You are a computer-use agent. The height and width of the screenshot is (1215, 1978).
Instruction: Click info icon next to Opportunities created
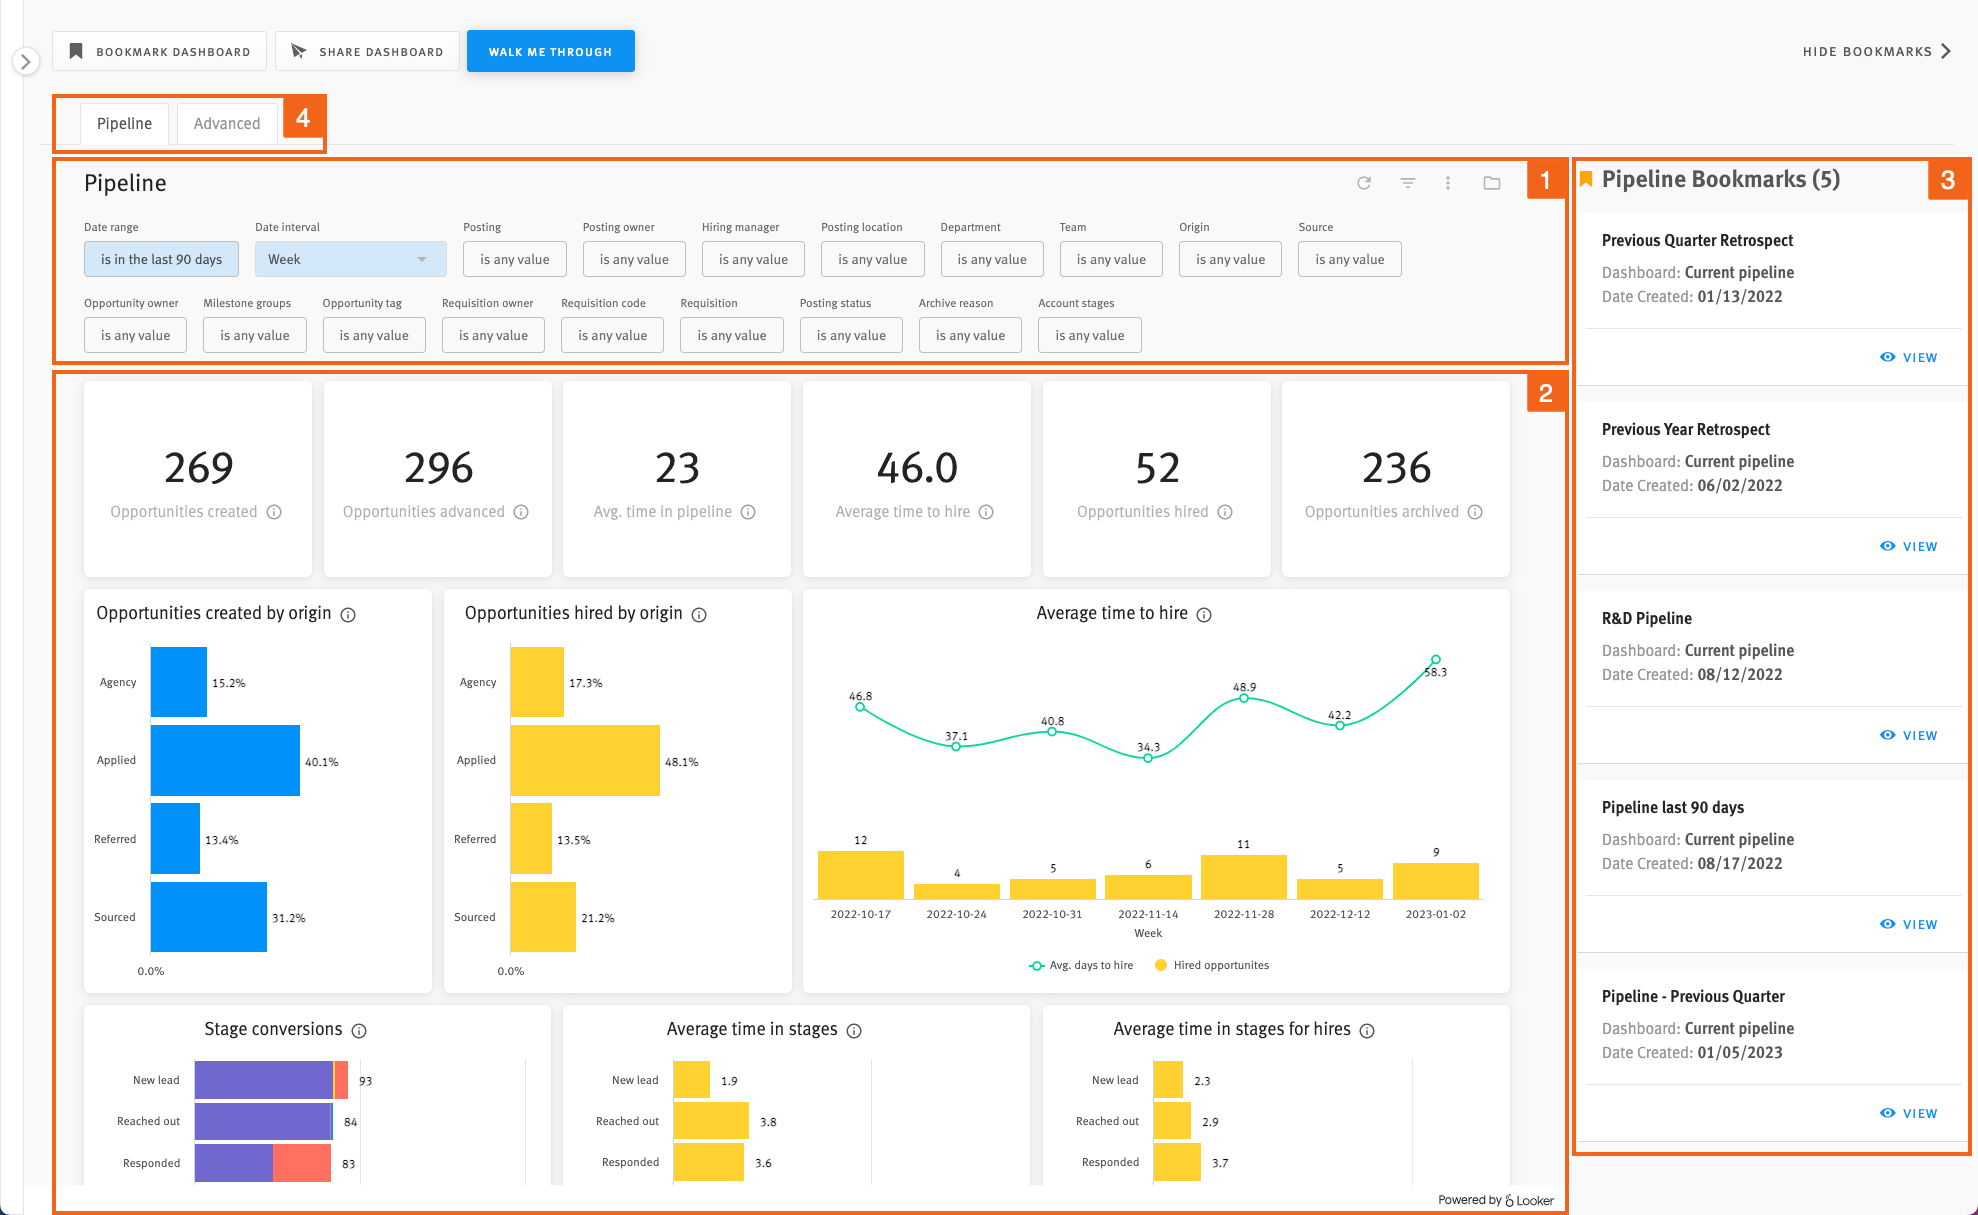coord(274,512)
